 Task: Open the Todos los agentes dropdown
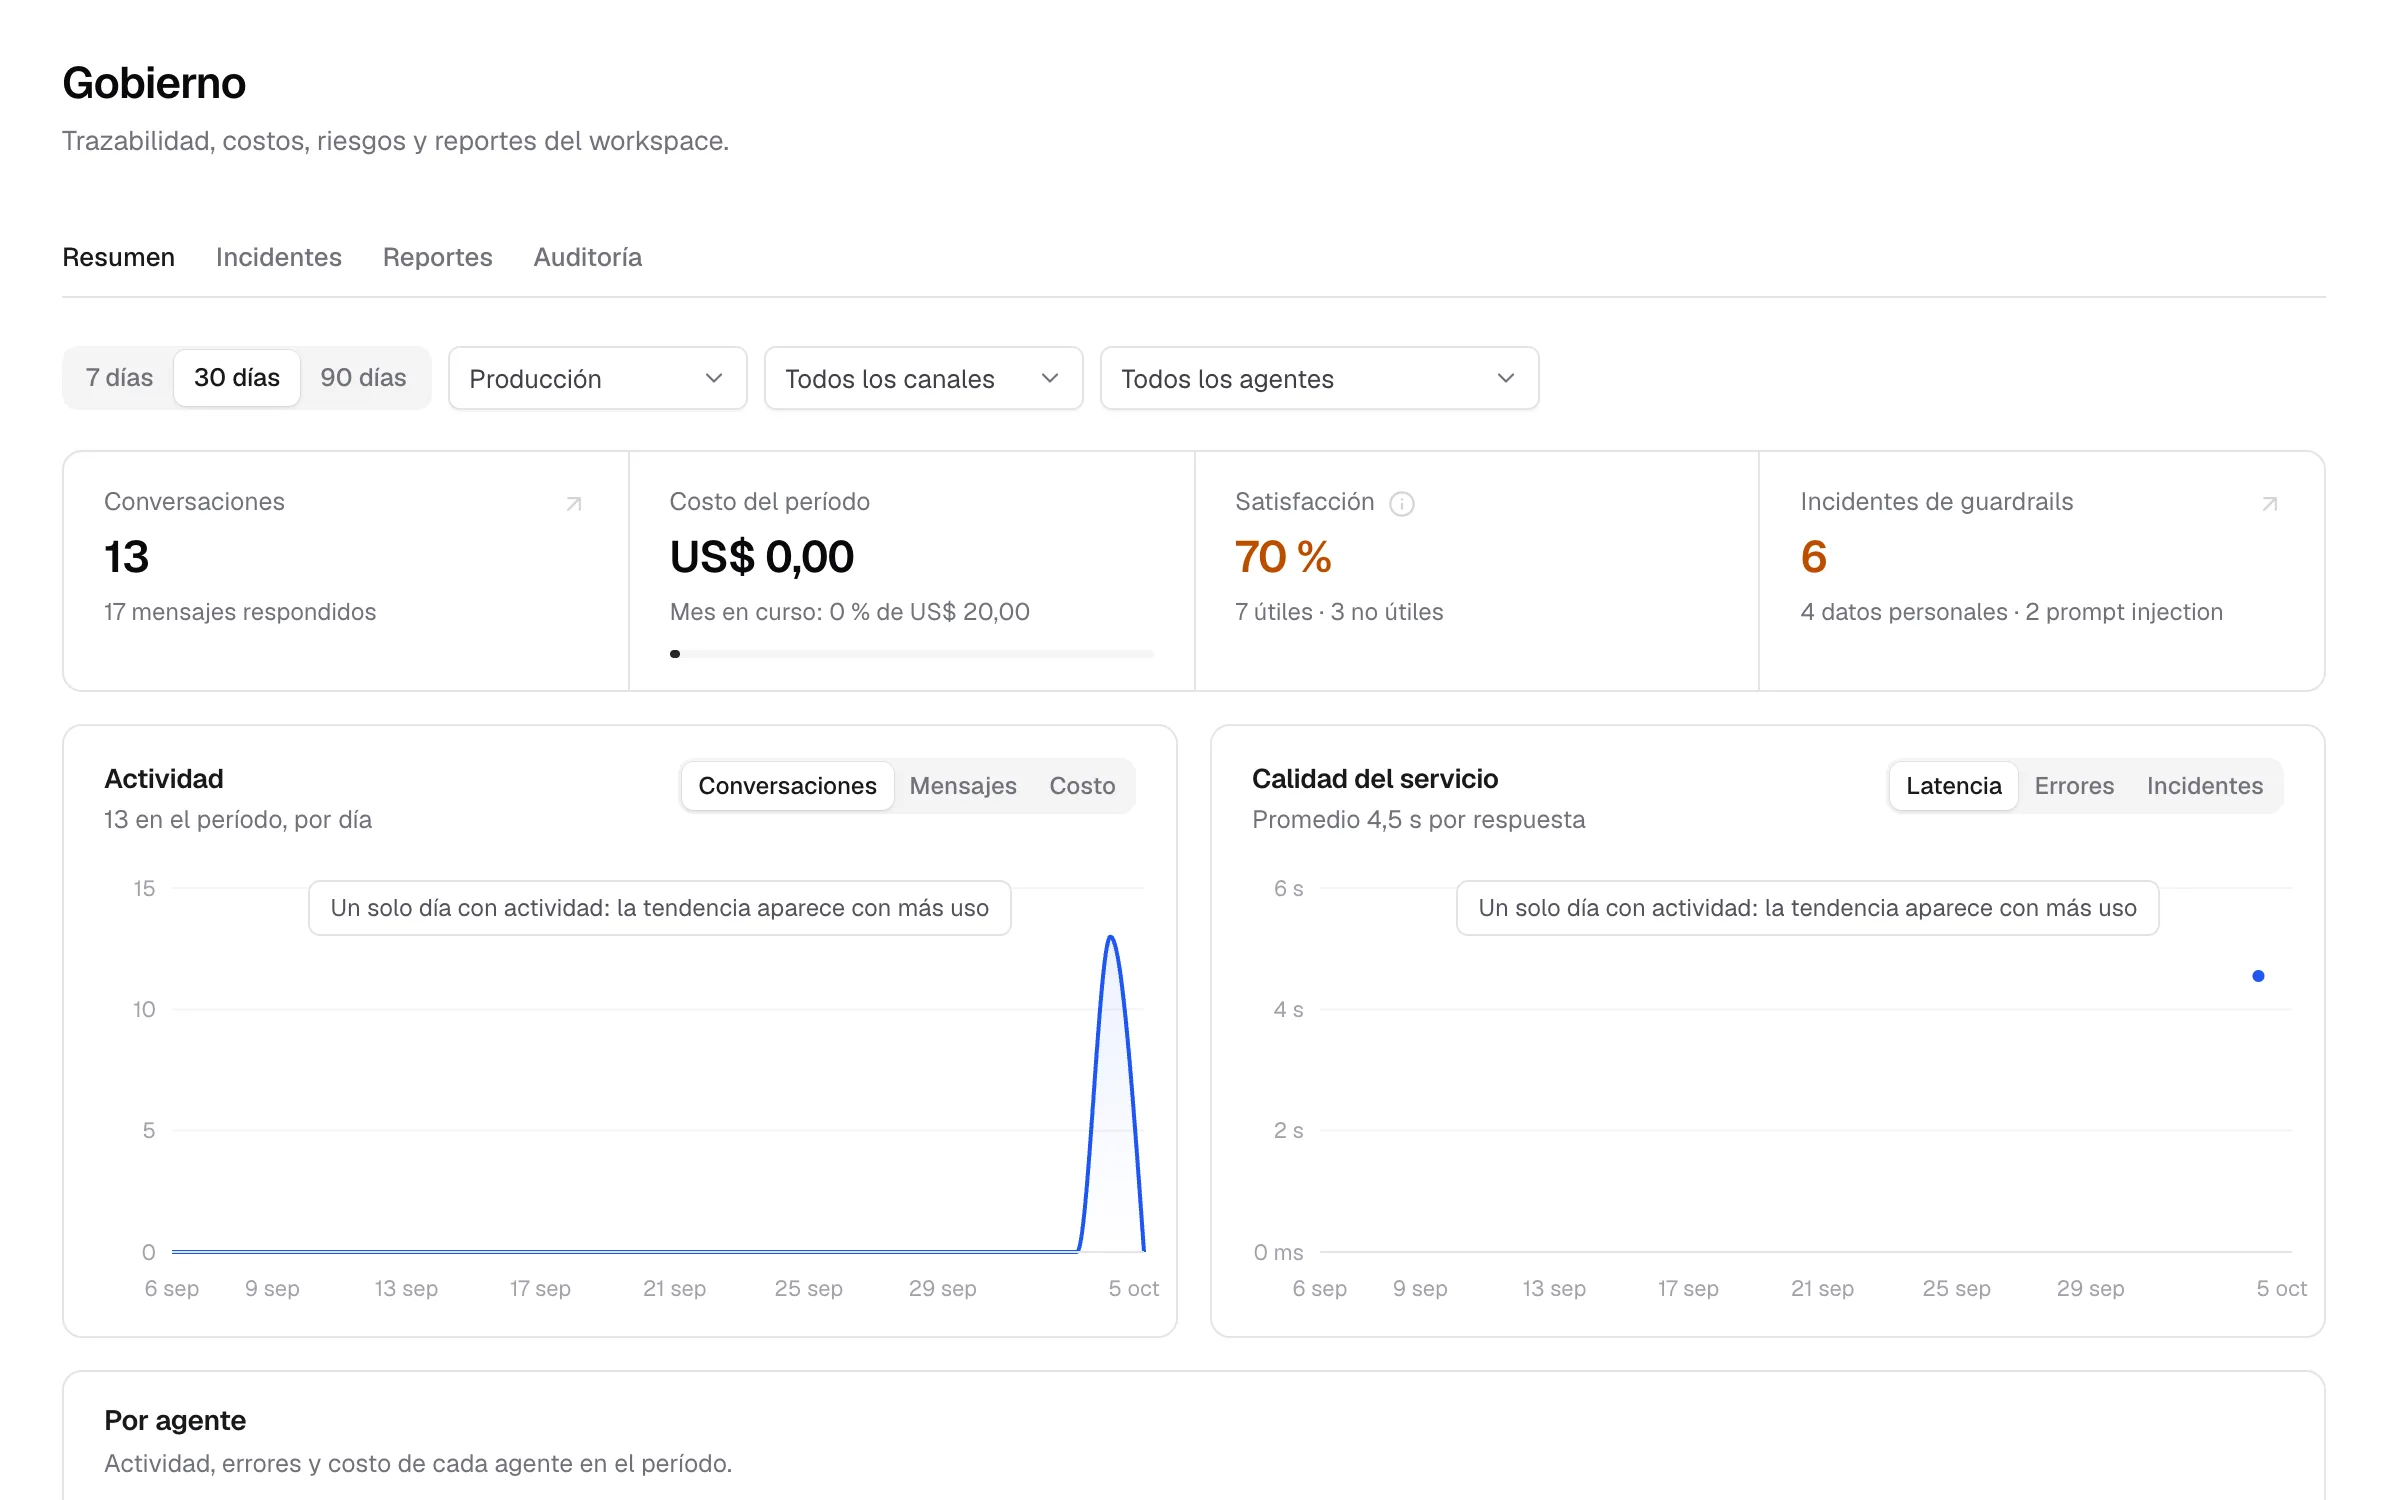(x=1319, y=379)
